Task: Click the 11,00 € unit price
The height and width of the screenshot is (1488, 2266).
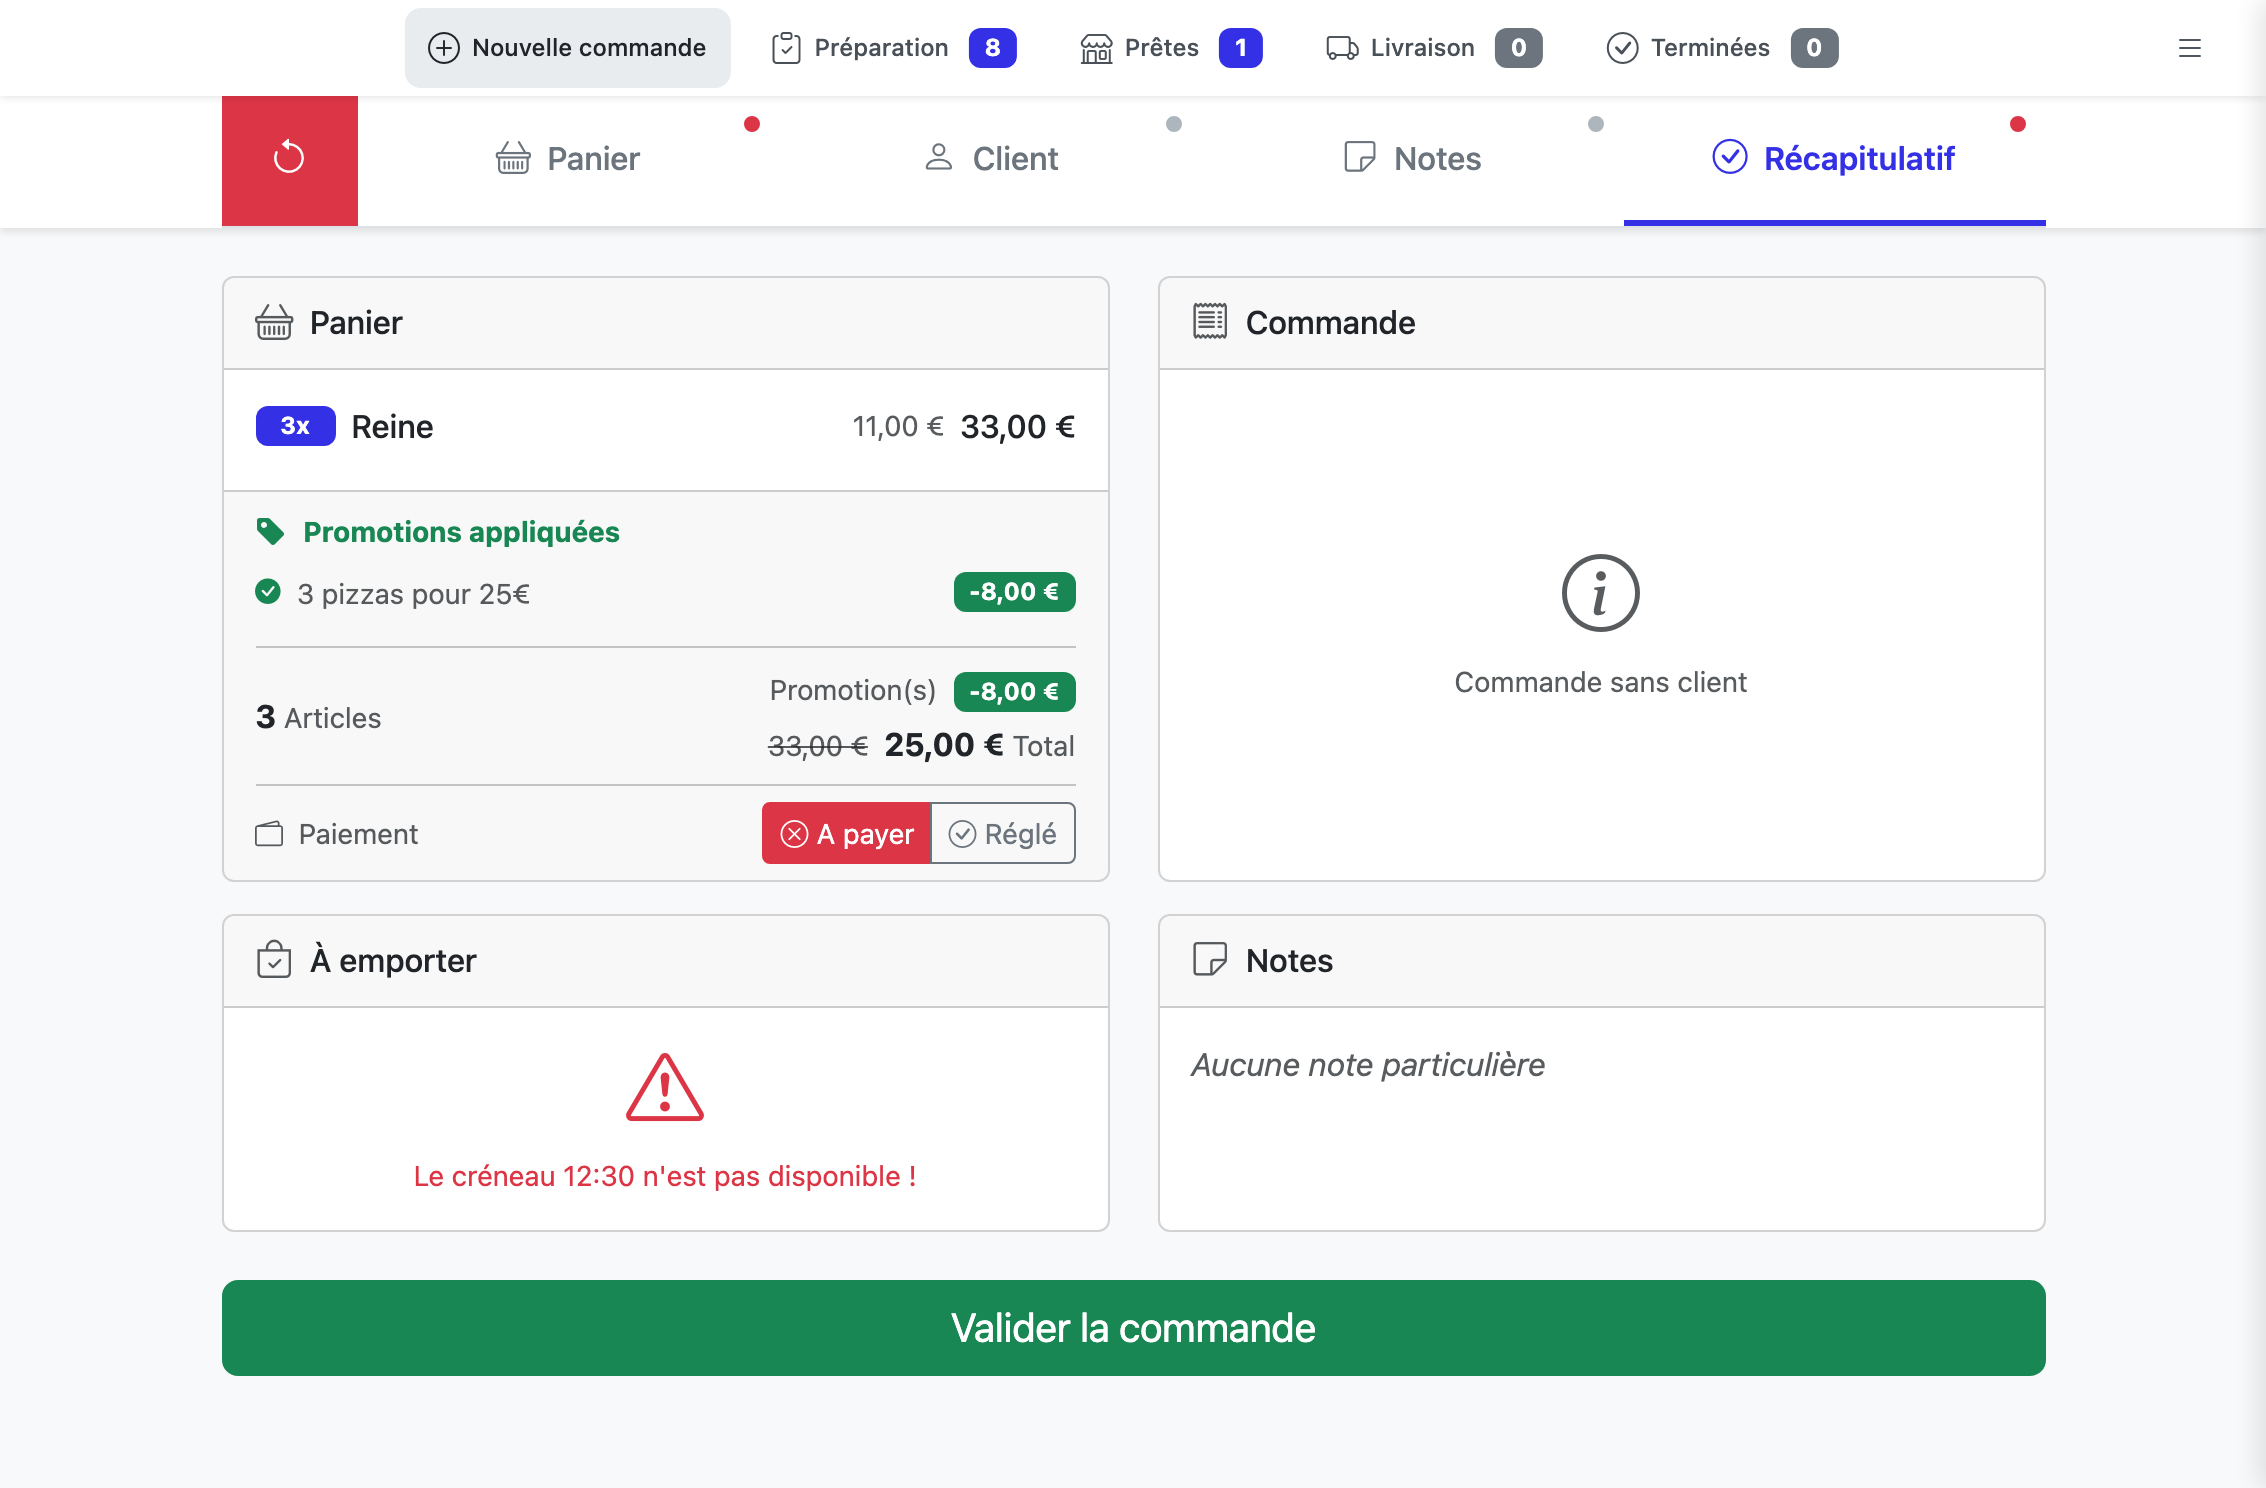Action: pos(898,427)
